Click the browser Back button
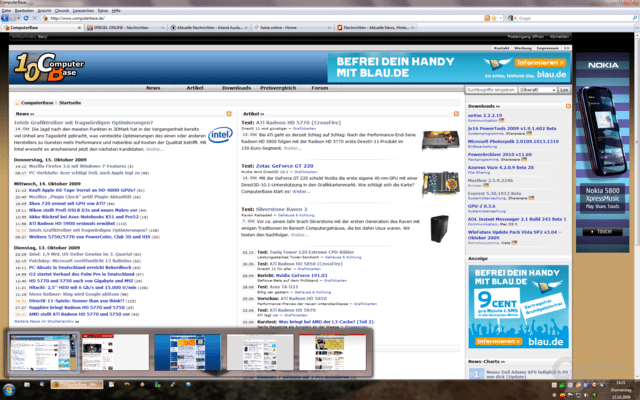640x400 pixels. tap(5, 18)
